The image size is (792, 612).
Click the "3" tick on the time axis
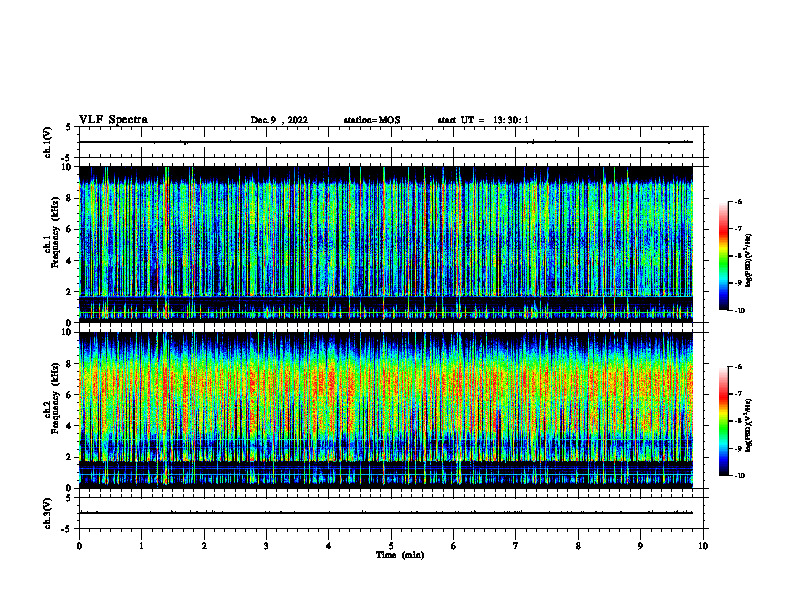[266, 546]
